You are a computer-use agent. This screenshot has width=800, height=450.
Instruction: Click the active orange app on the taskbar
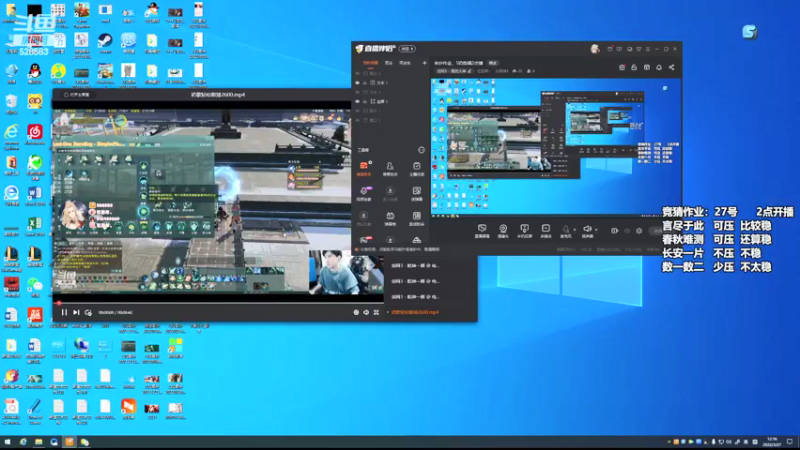tap(69, 442)
